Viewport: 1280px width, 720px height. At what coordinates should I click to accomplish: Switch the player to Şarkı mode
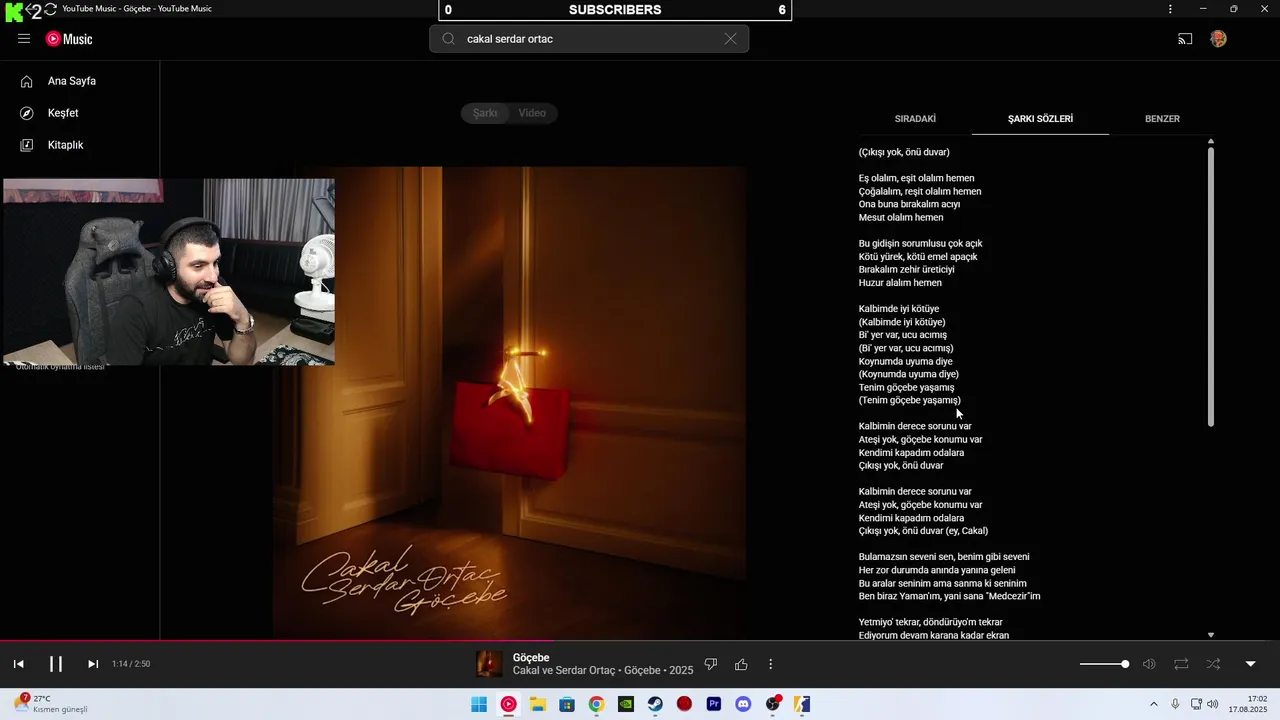485,113
